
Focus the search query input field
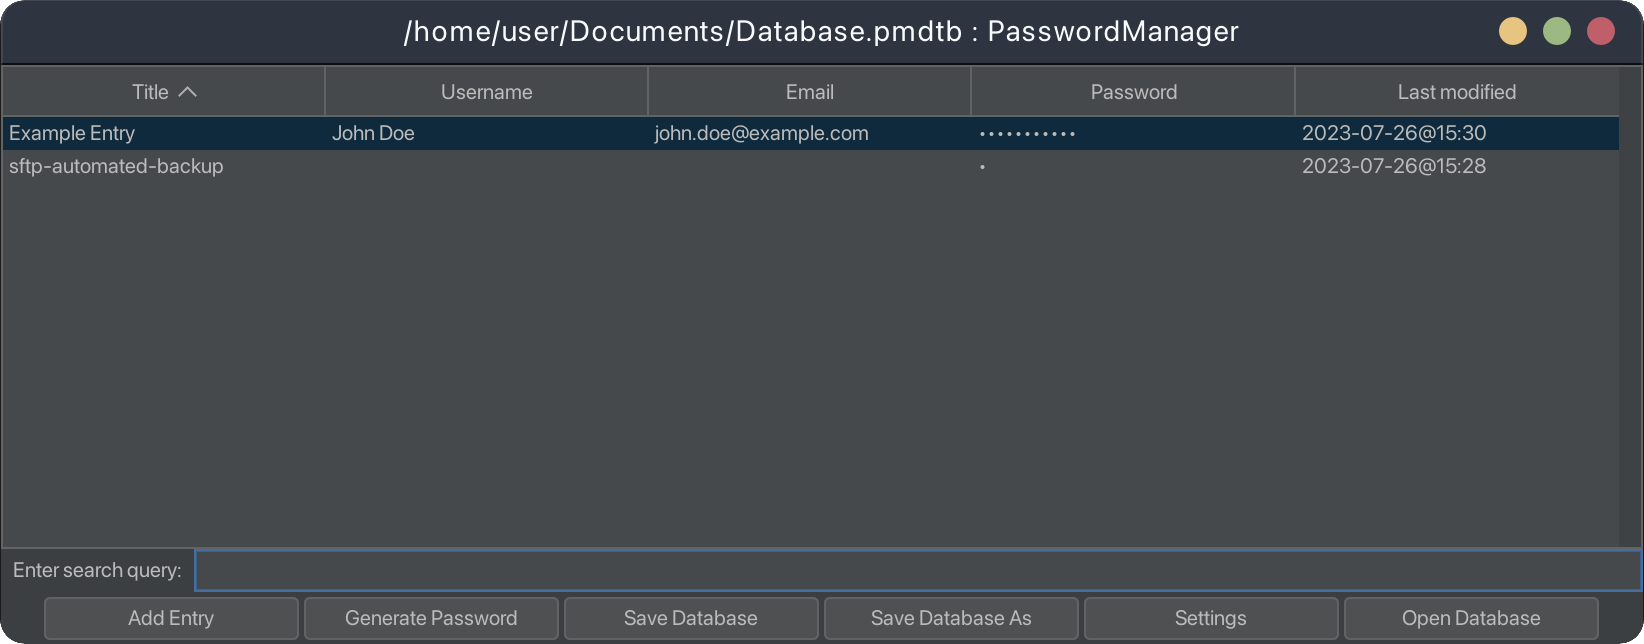pos(917,571)
